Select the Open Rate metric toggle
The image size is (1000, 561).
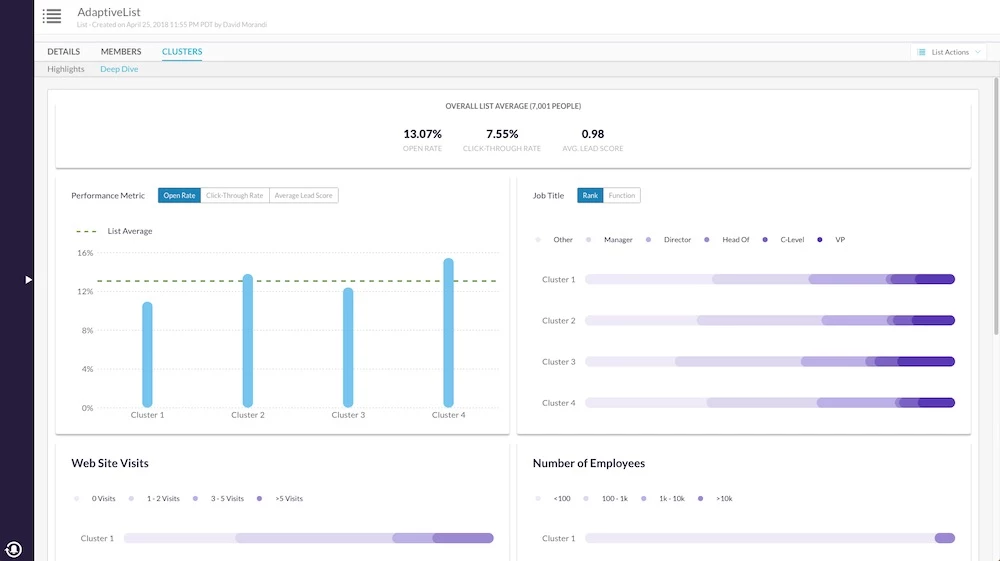point(179,195)
